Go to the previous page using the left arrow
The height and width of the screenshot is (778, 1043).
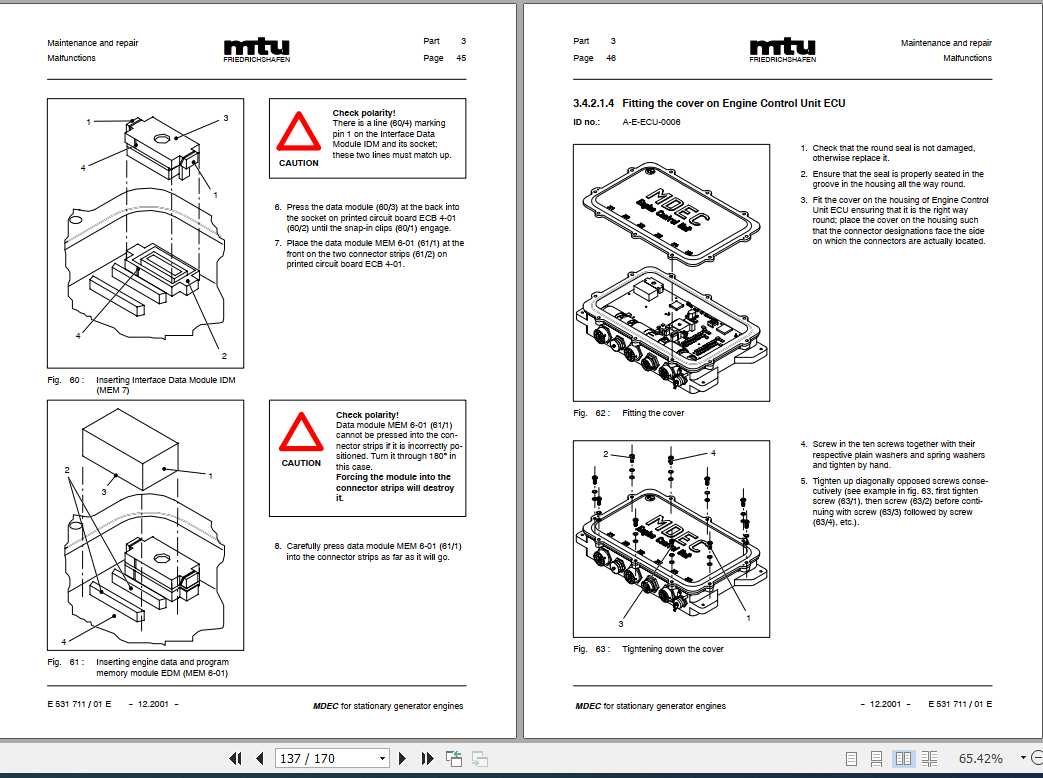(x=258, y=759)
